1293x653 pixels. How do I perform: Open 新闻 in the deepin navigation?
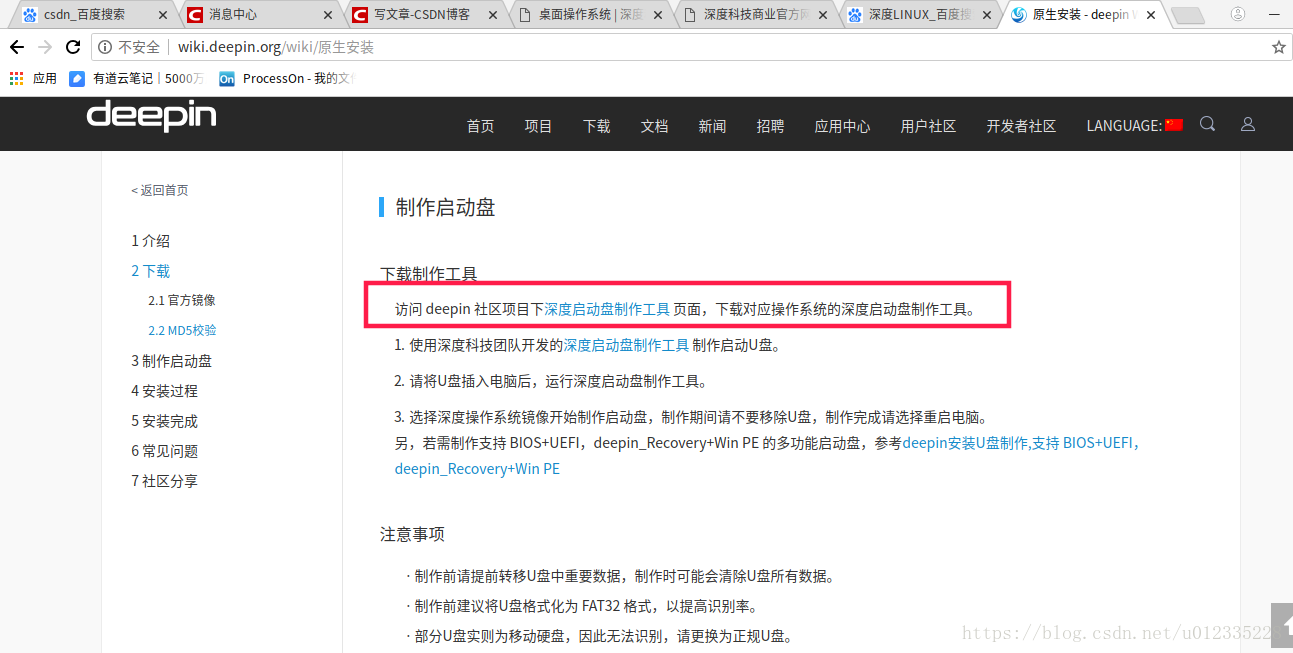pyautogui.click(x=712, y=126)
